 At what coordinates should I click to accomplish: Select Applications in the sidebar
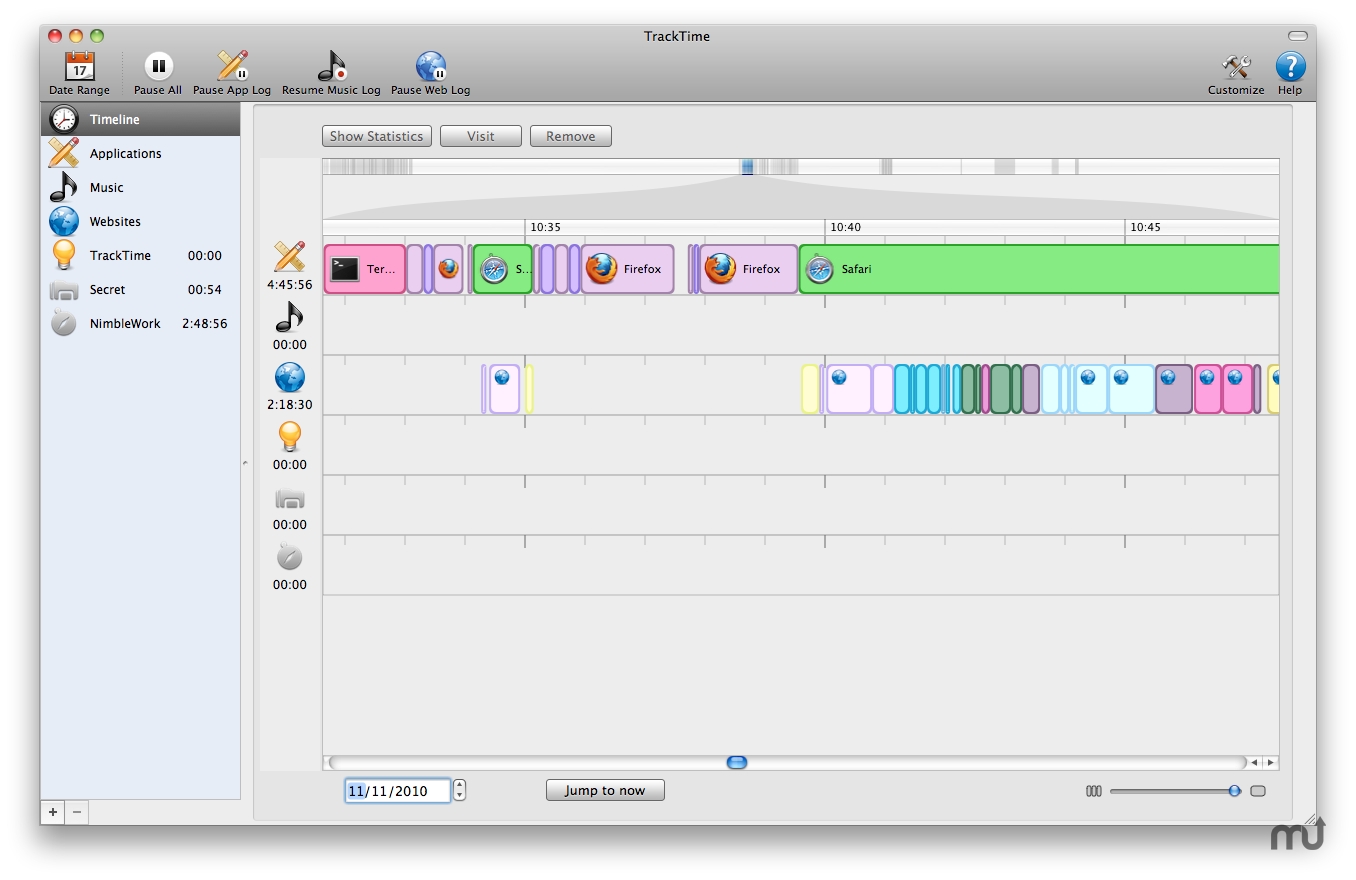point(125,153)
